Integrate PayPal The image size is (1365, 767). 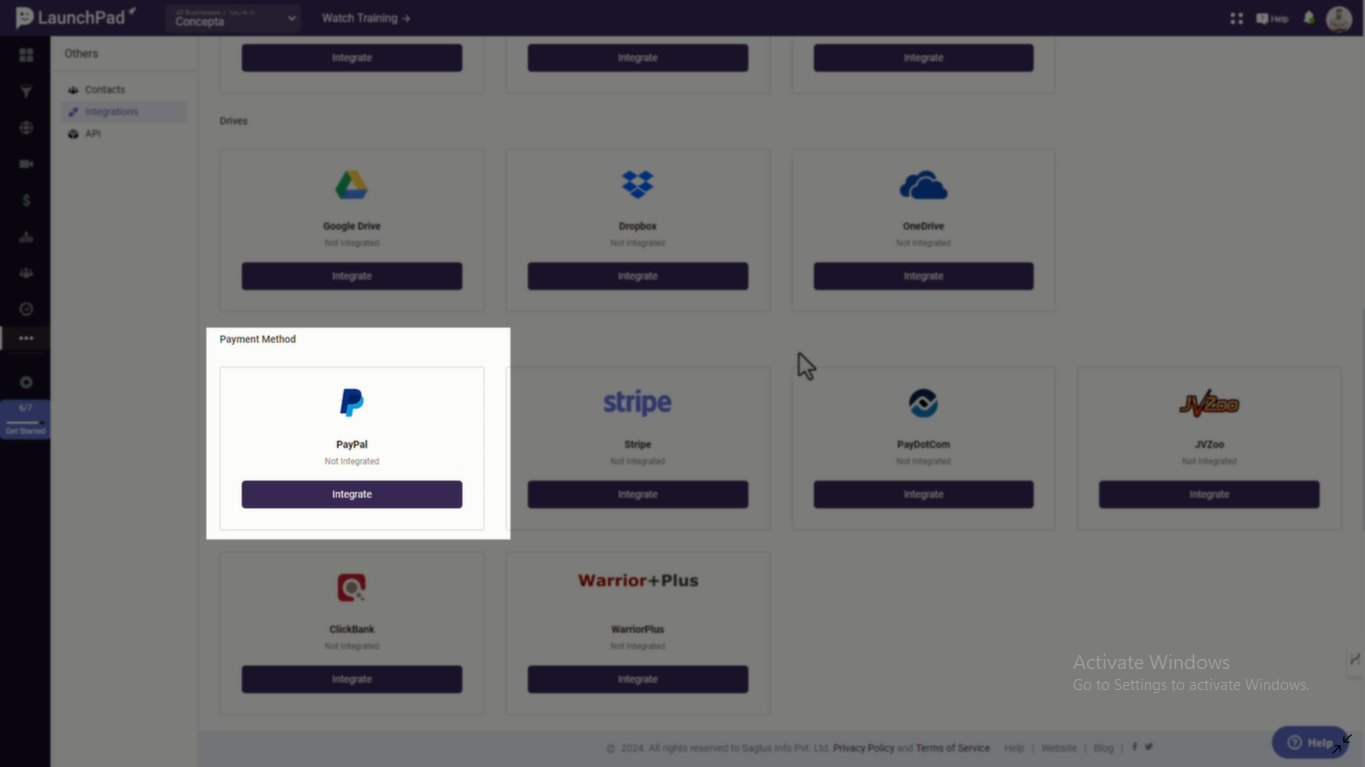coord(351,494)
